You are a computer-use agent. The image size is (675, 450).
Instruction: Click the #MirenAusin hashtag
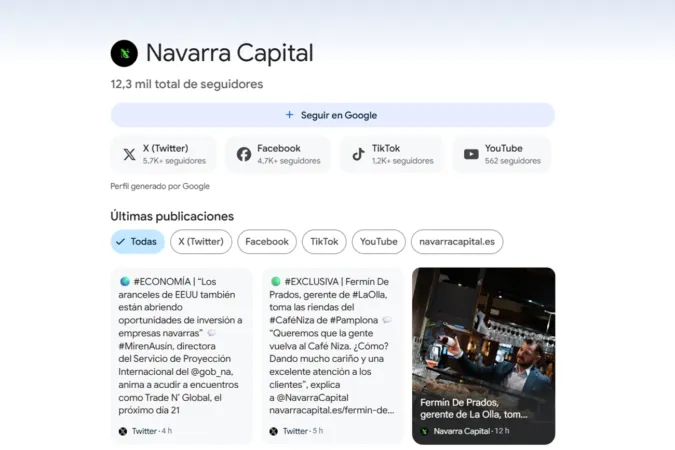(x=145, y=346)
